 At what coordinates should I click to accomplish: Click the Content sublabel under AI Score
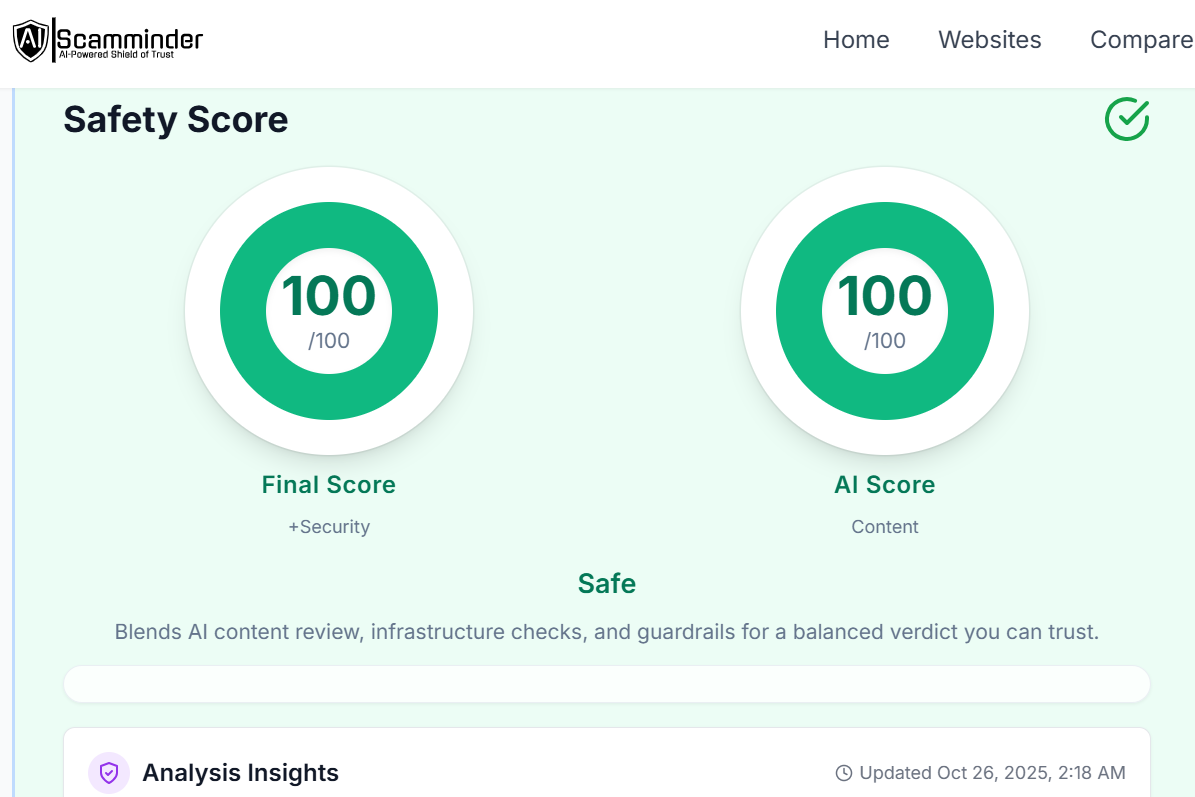[885, 527]
